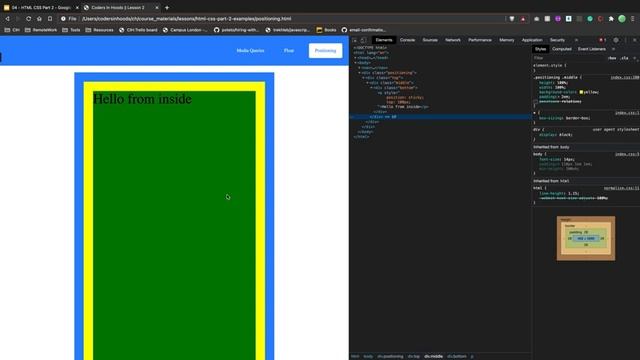Screen dimensions: 640x360
Task: Open DevTools kebab menu icon
Action: coord(625,40)
